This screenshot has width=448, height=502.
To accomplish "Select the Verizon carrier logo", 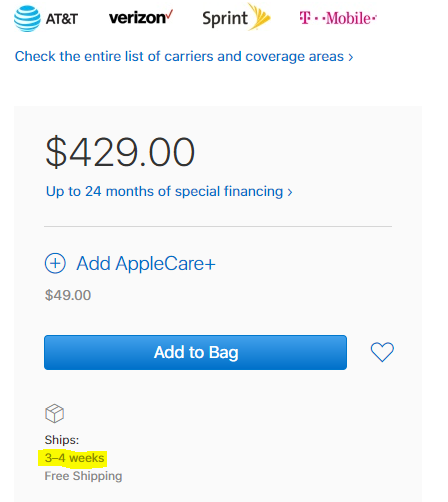I will 141,17.
